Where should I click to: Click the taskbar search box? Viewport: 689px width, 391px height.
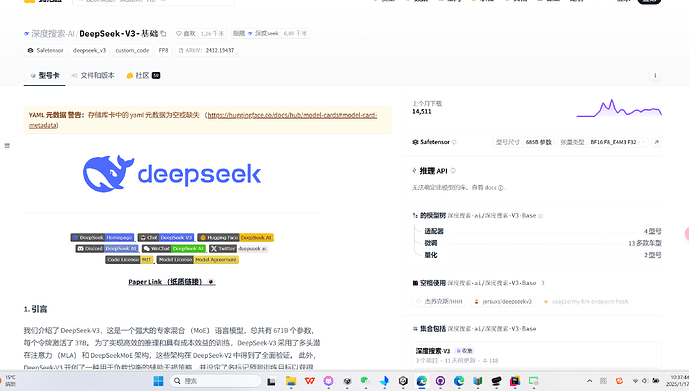point(215,381)
